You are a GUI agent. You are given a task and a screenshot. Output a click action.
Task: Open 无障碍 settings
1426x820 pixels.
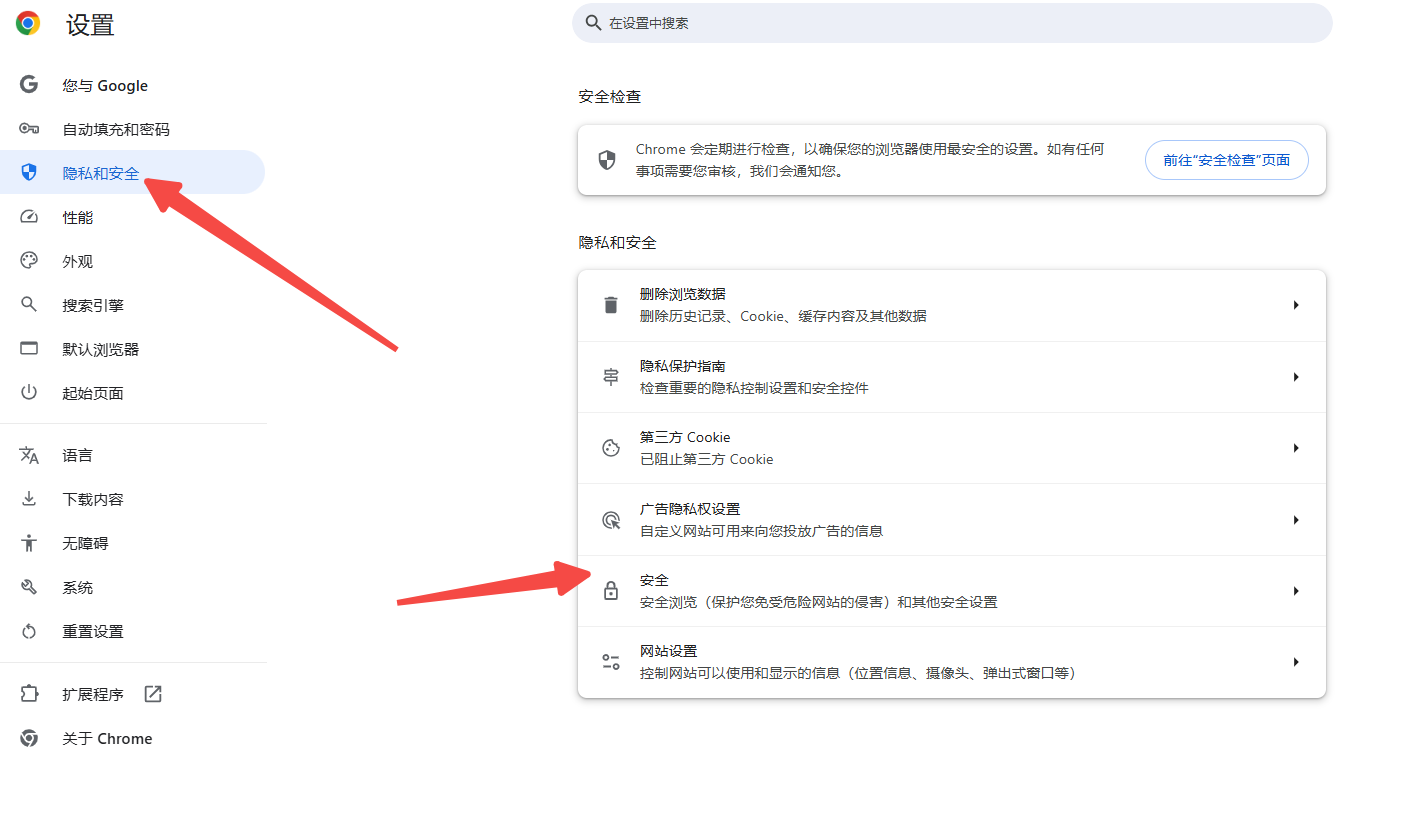(132, 543)
